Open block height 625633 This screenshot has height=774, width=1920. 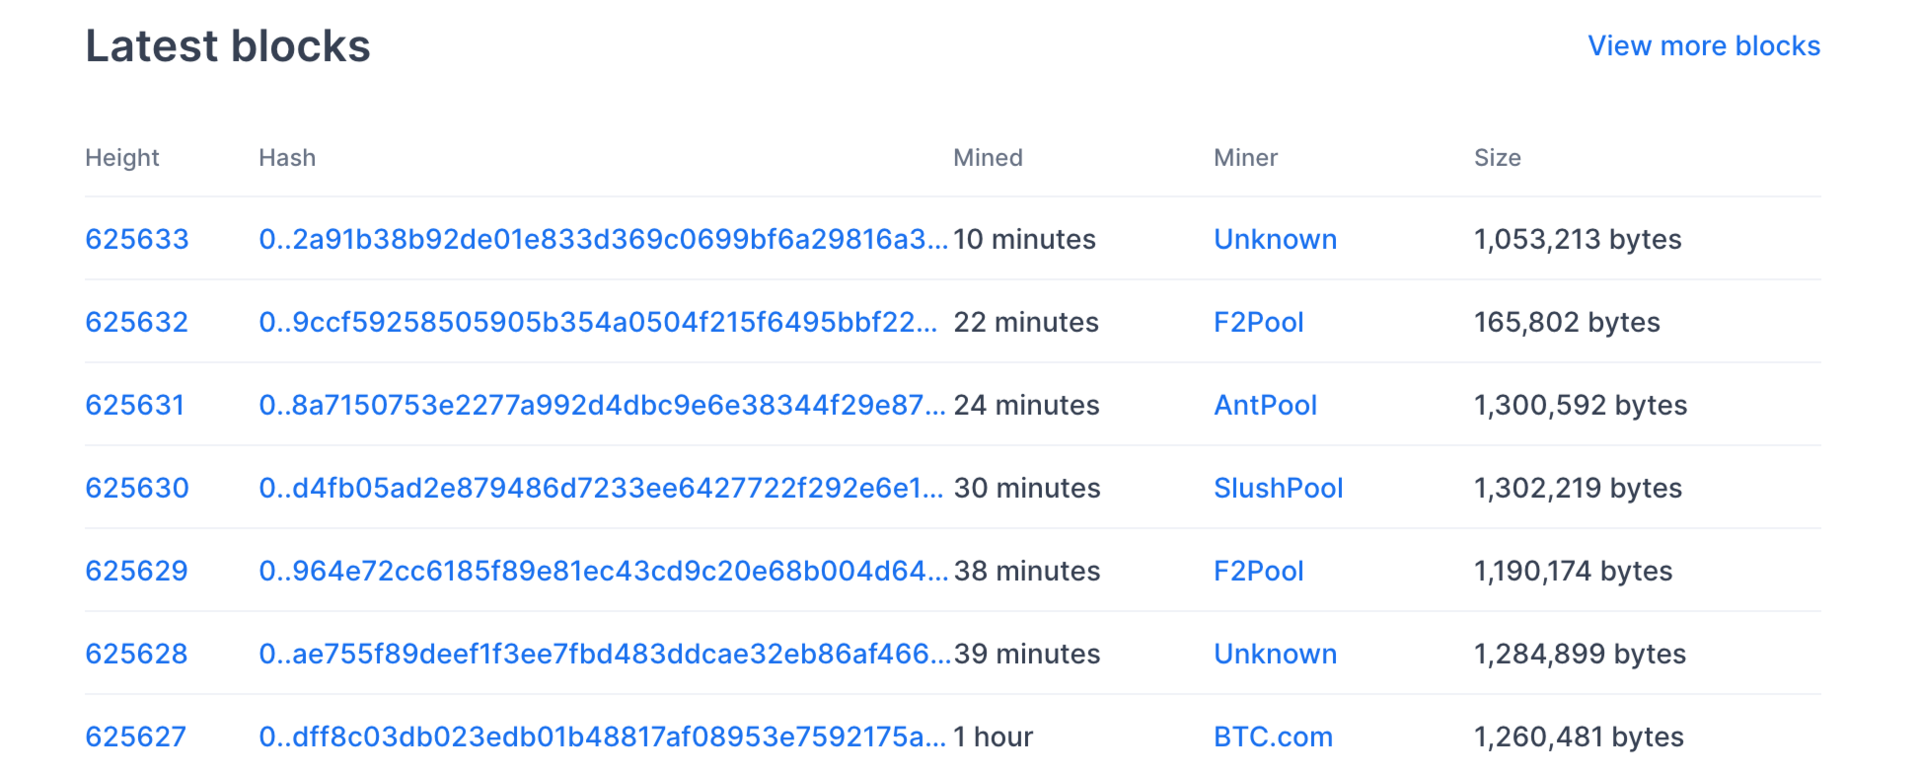coord(137,239)
